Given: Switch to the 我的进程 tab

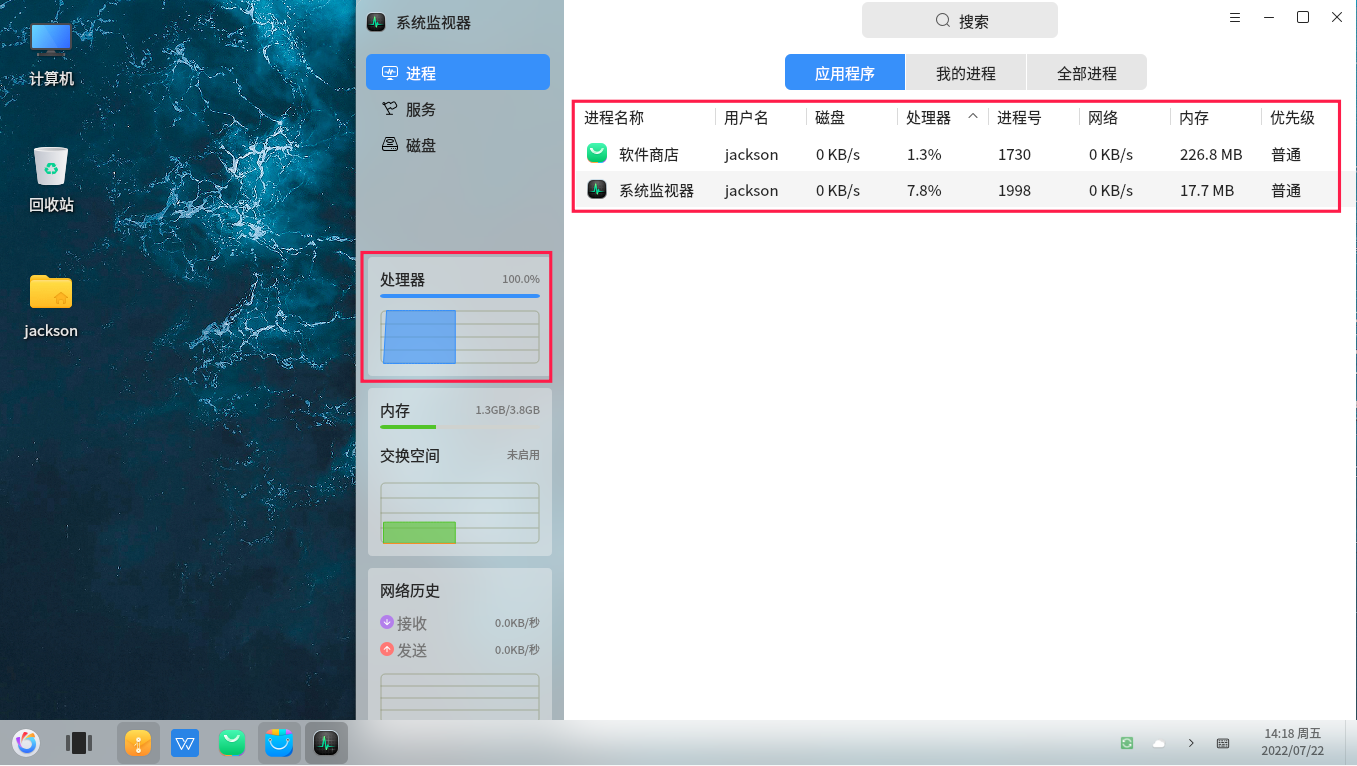Looking at the screenshot, I should 966,73.
